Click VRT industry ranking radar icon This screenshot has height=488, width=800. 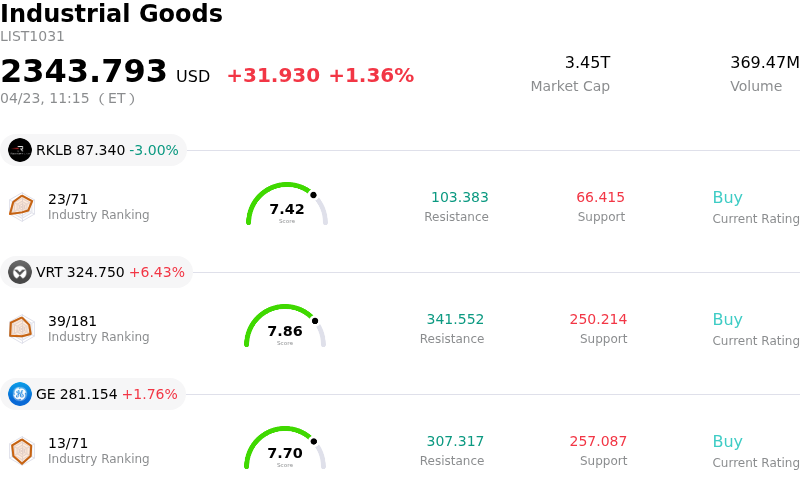(21, 328)
